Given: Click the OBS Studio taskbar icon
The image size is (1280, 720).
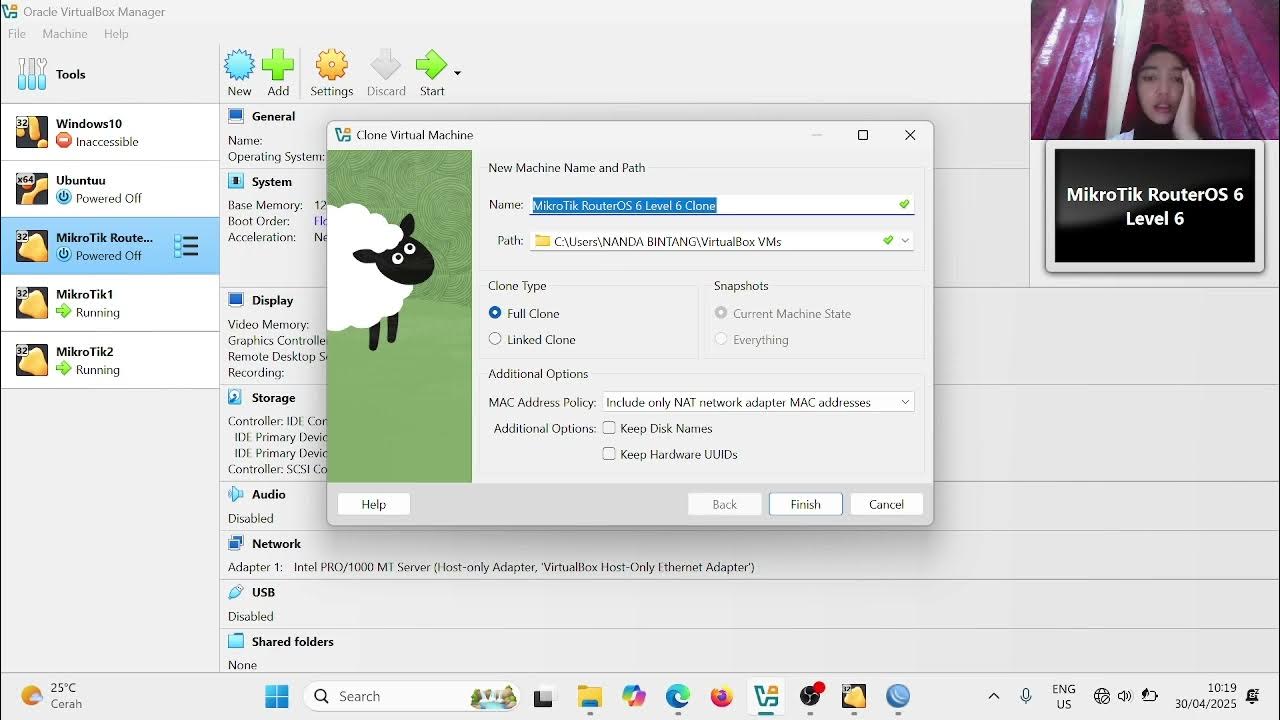Looking at the screenshot, I should coord(810,696).
